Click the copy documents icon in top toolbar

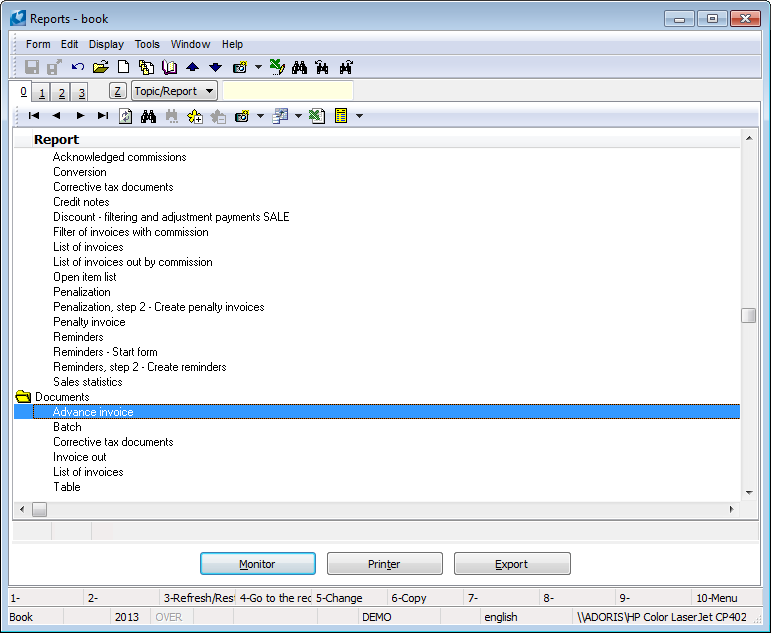[x=146, y=67]
